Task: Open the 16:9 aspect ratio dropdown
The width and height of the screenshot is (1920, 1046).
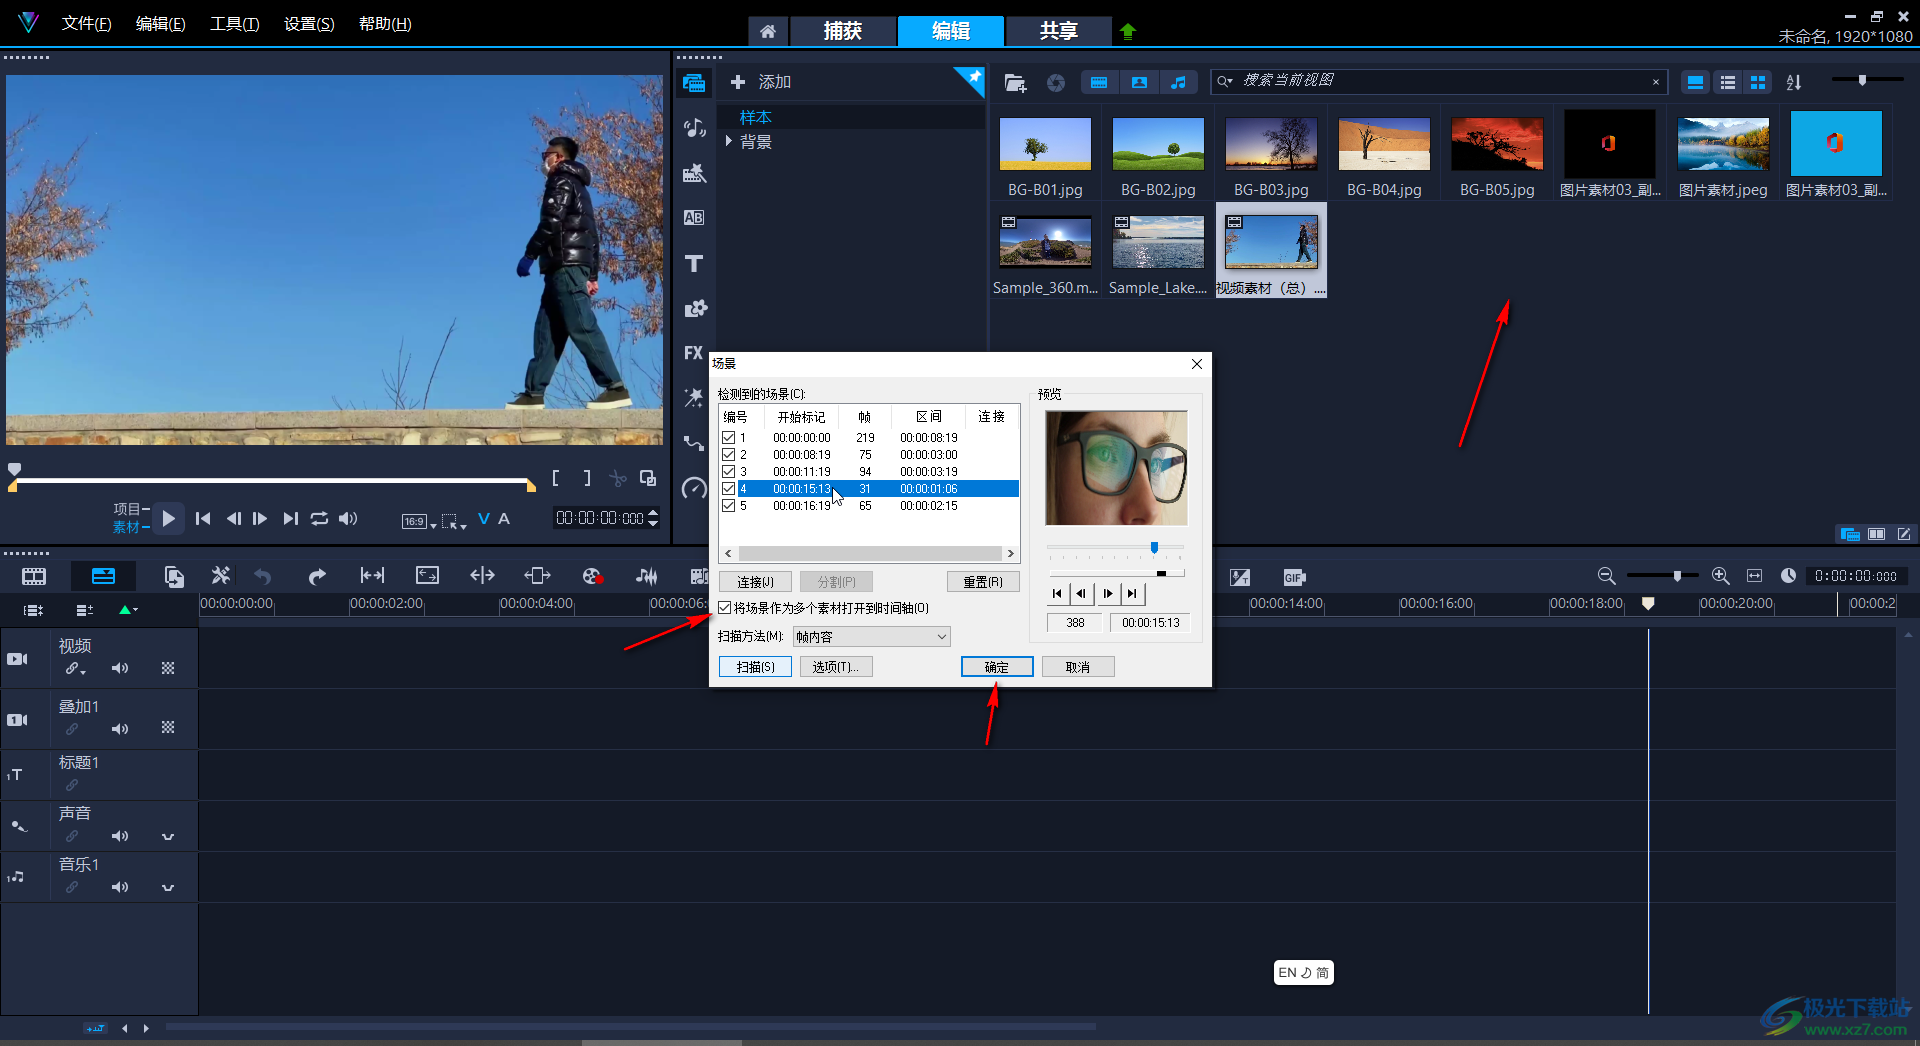Action: click(419, 521)
